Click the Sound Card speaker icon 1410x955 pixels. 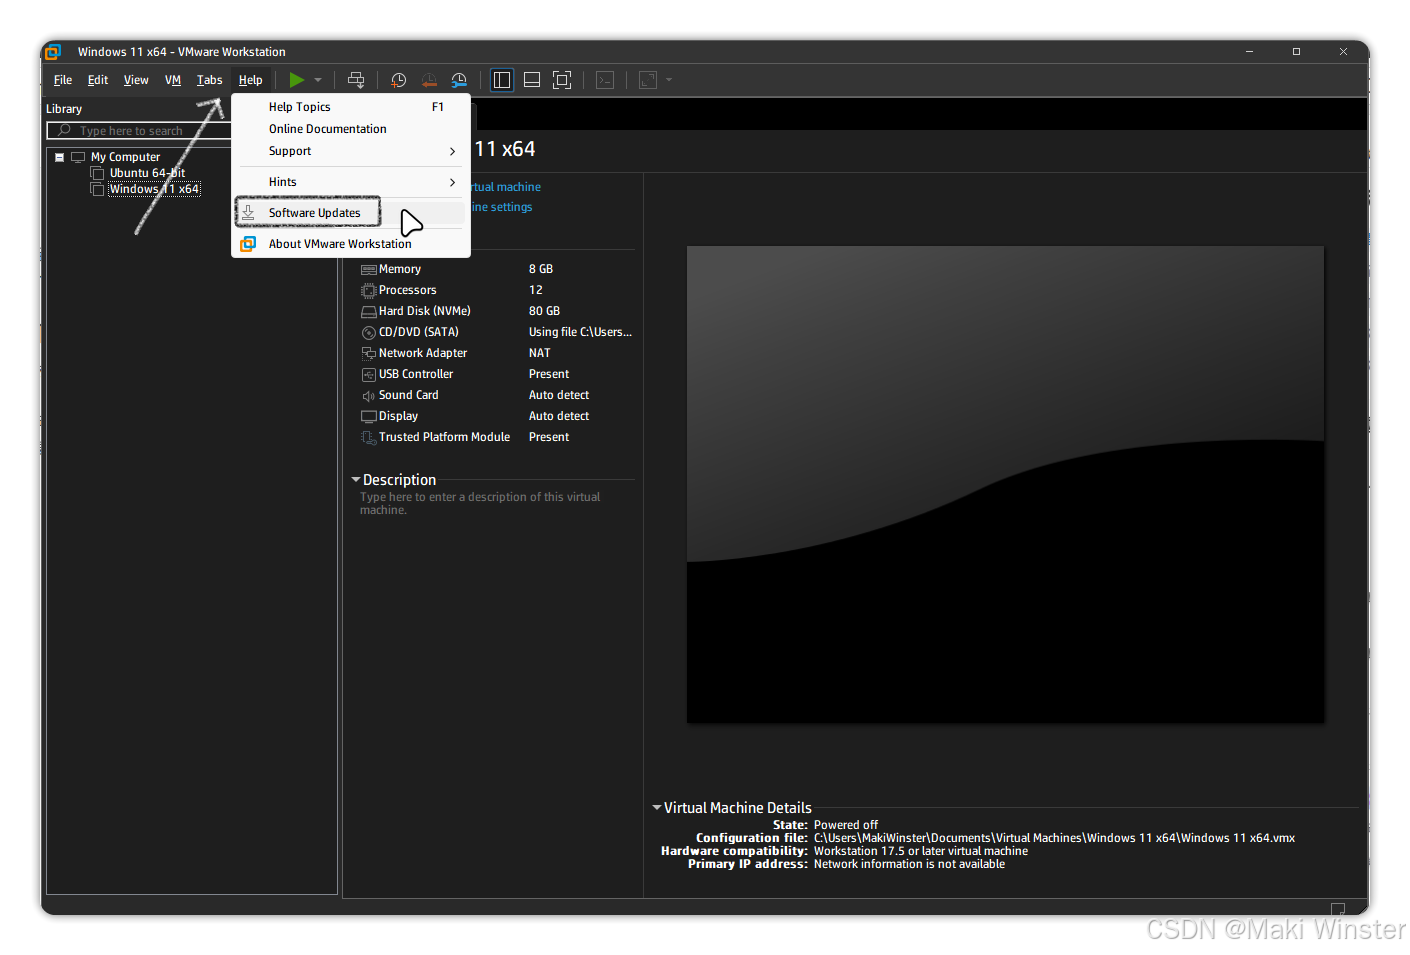pos(369,396)
